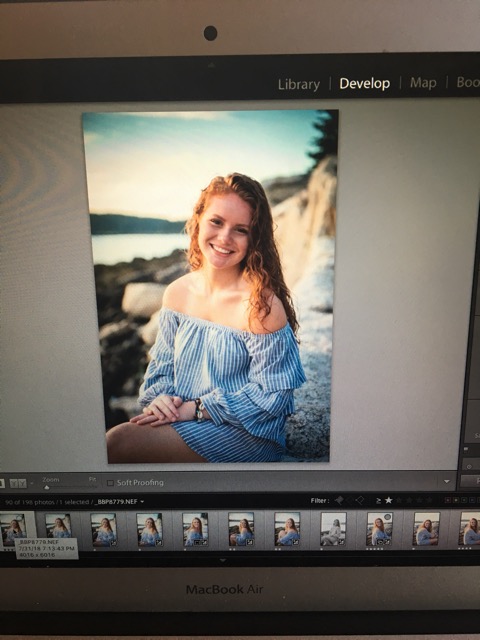Filter by unflagged photos flag icon
The image size is (480, 640).
coord(349,500)
